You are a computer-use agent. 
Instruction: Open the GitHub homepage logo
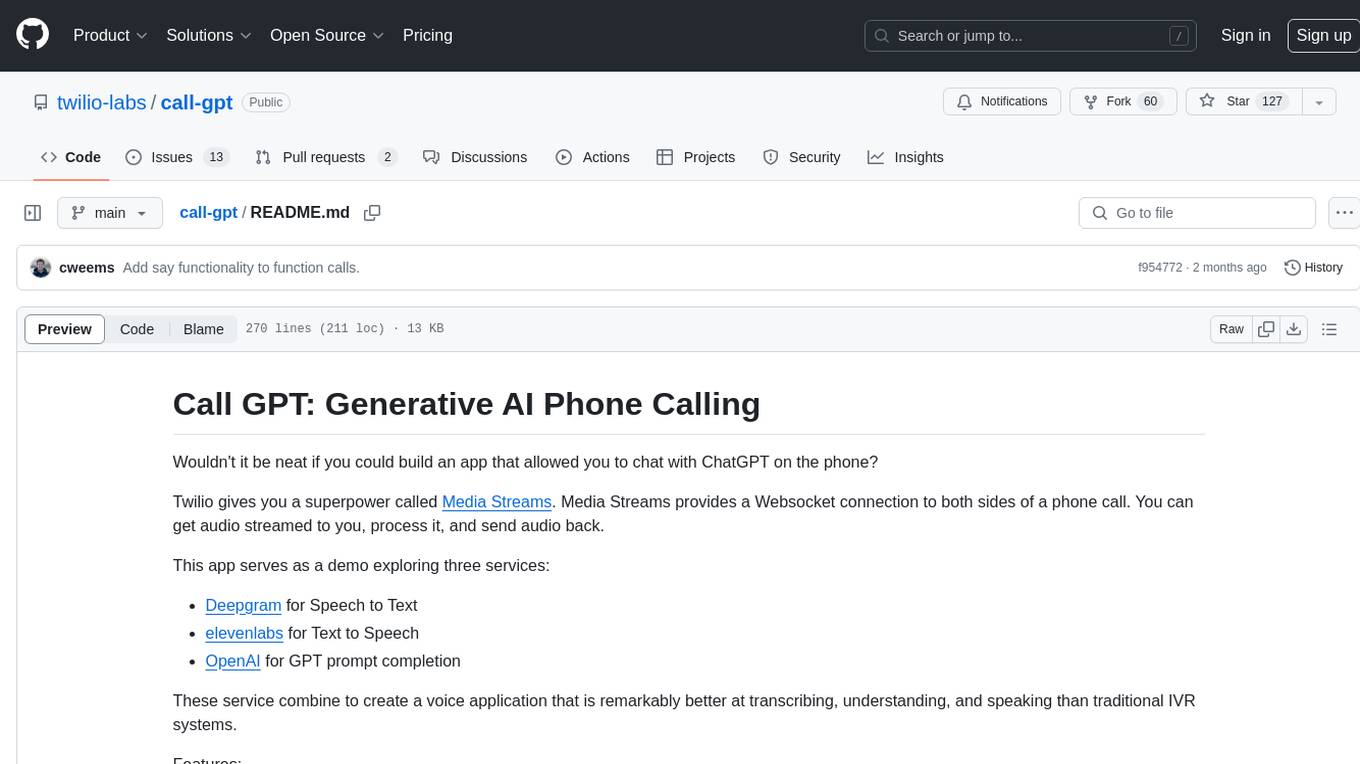32,35
